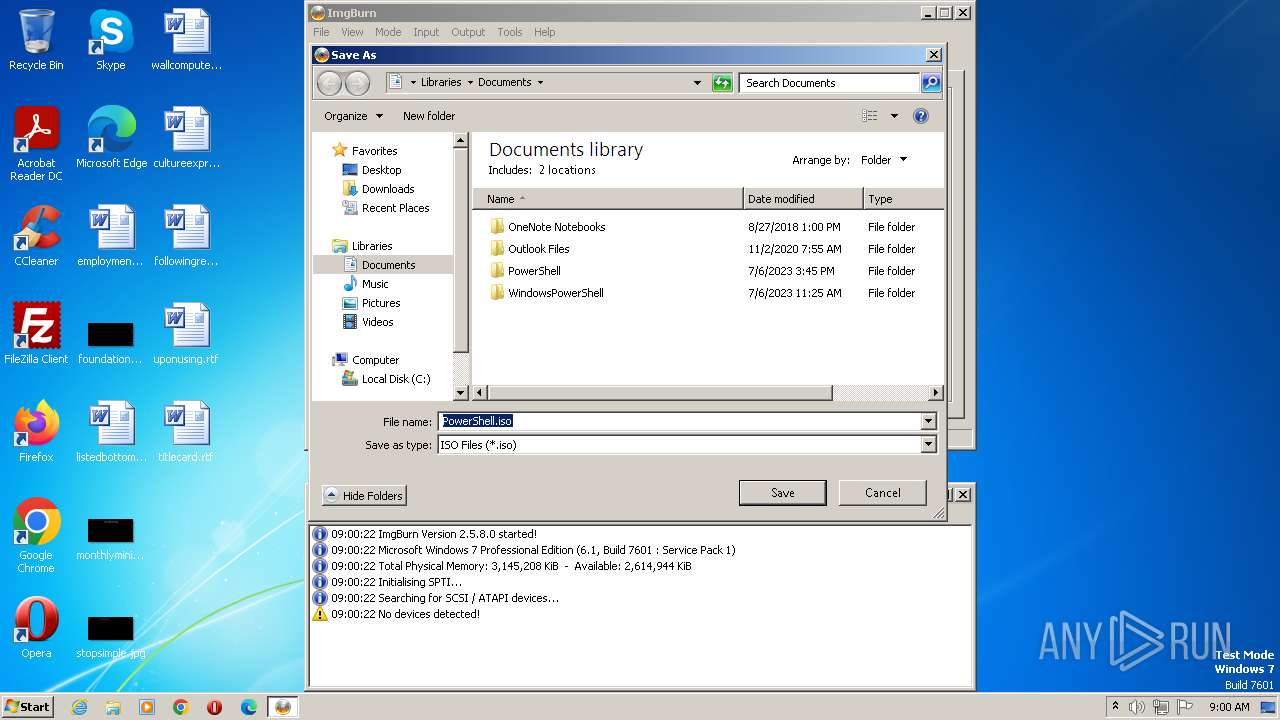The height and width of the screenshot is (720, 1280).
Task: Open ImgBurn View menu
Action: point(352,32)
